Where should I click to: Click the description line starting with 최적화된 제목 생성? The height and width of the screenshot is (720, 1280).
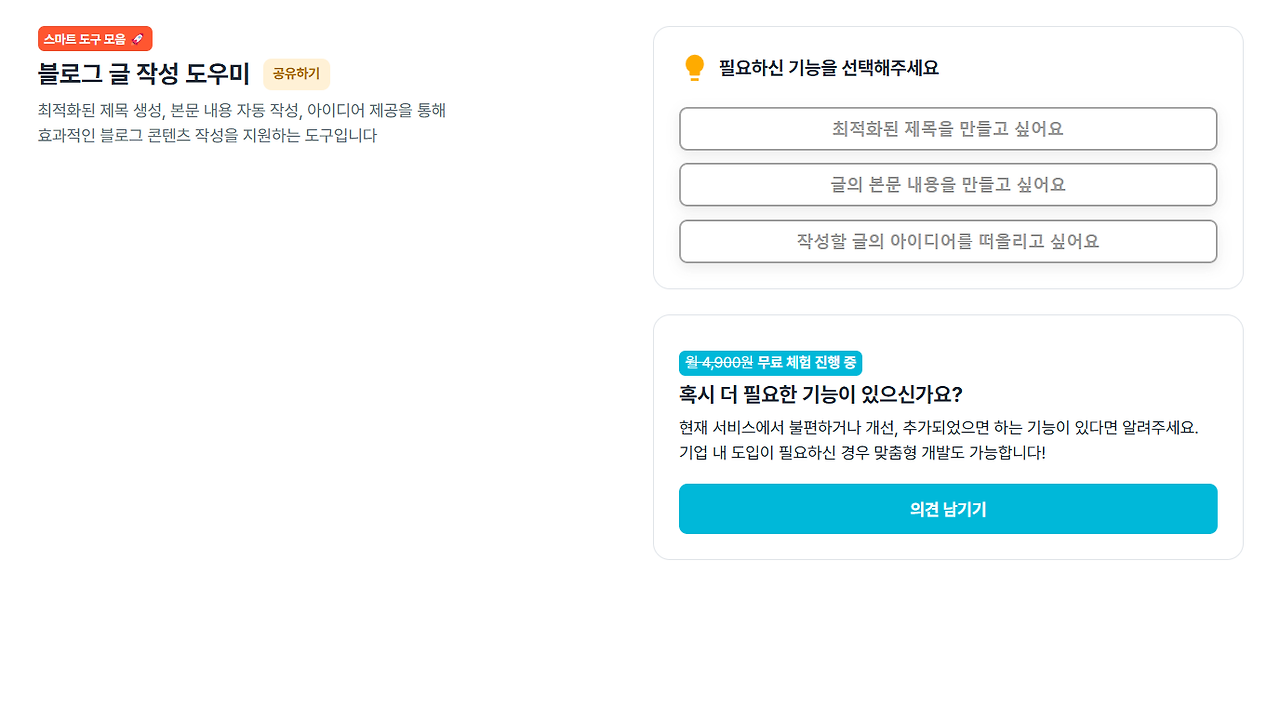(241, 110)
